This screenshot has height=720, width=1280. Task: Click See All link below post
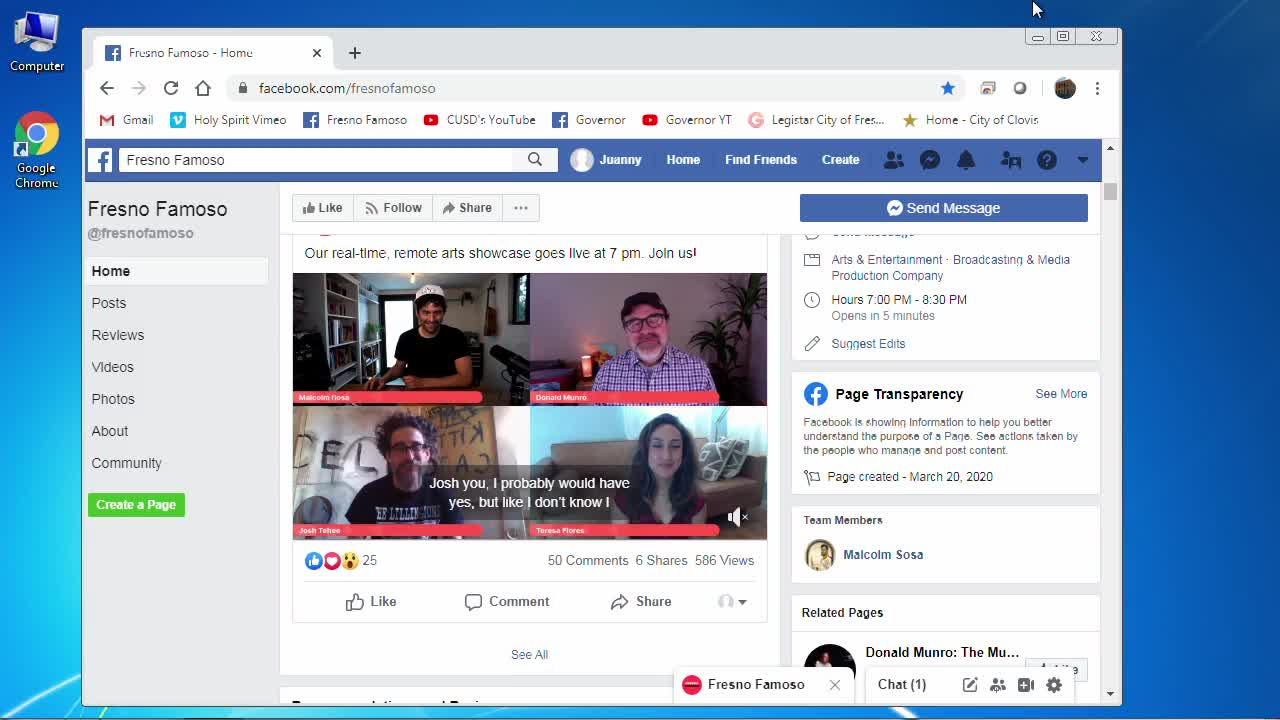tap(529, 655)
